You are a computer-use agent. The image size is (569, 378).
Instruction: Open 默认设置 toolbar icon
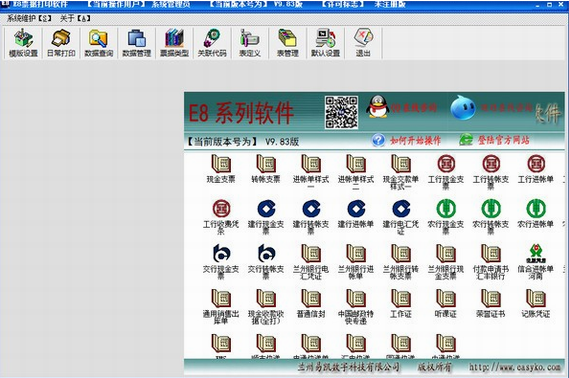(326, 43)
